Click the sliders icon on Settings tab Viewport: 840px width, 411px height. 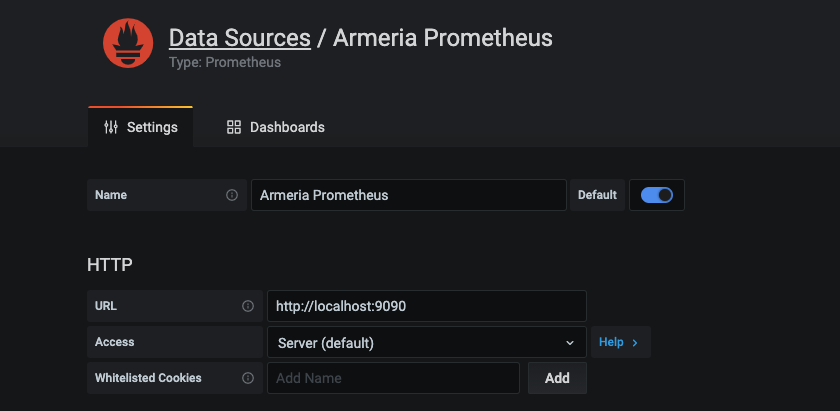tap(111, 127)
